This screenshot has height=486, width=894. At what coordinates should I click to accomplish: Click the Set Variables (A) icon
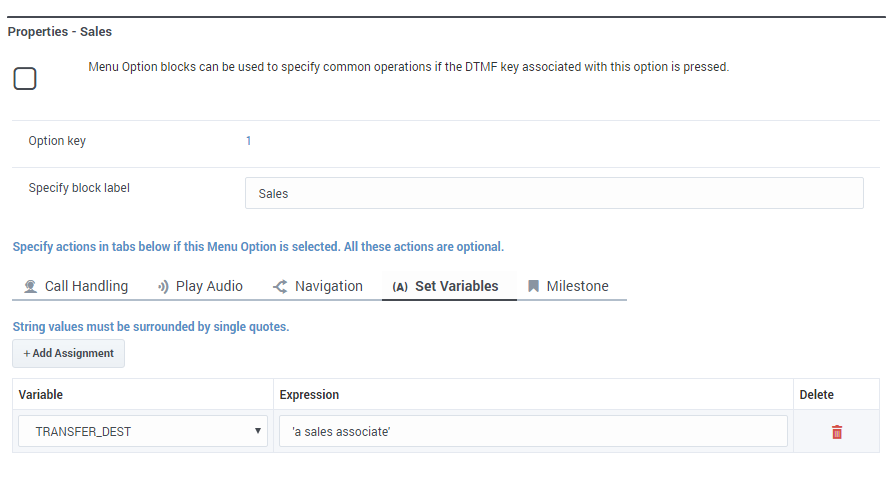coord(400,287)
